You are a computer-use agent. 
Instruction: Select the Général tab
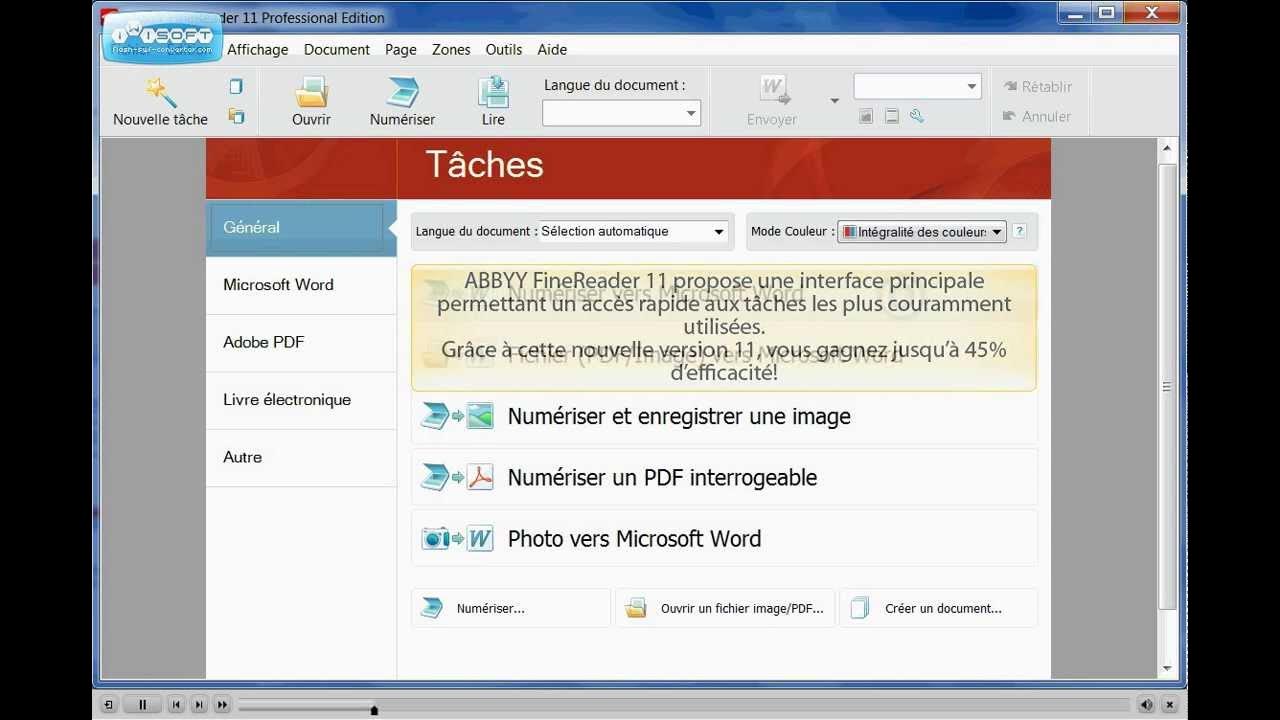(301, 227)
